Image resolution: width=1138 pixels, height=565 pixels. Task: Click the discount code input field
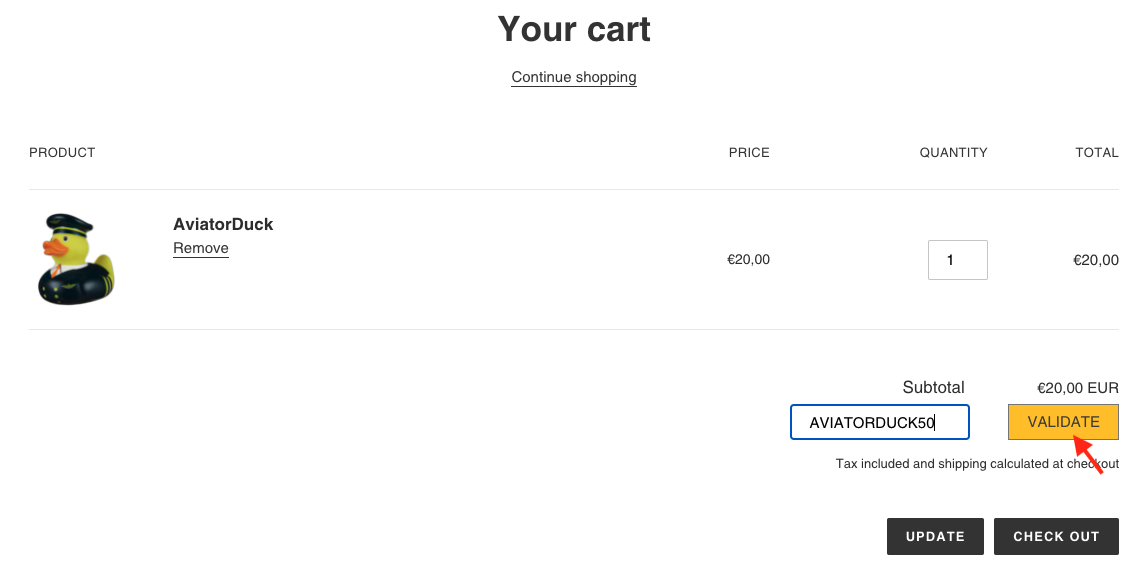click(x=880, y=422)
